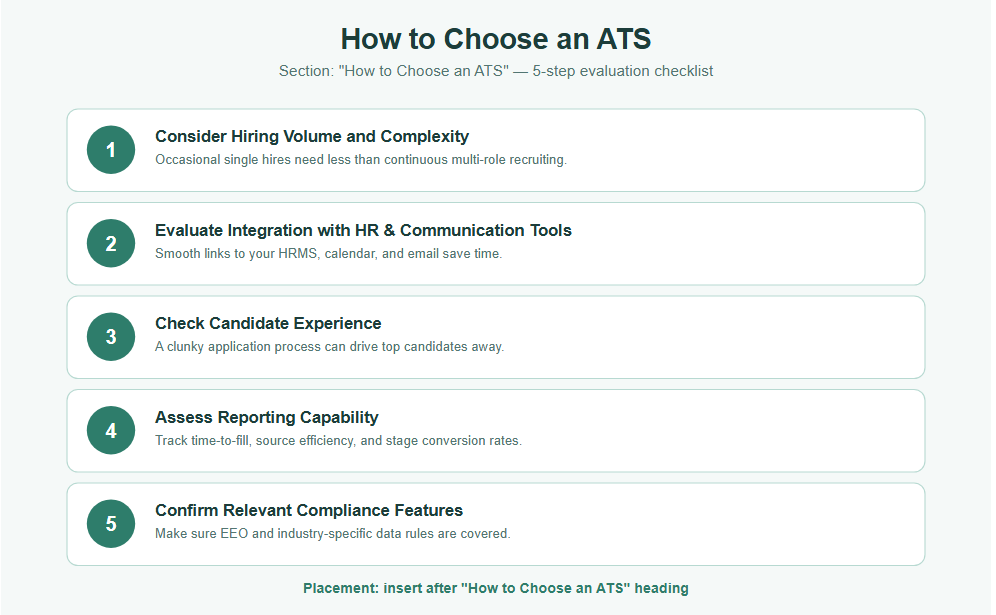Click the 'Placement: insert after' footer note
996x615 pixels.
pos(496,588)
